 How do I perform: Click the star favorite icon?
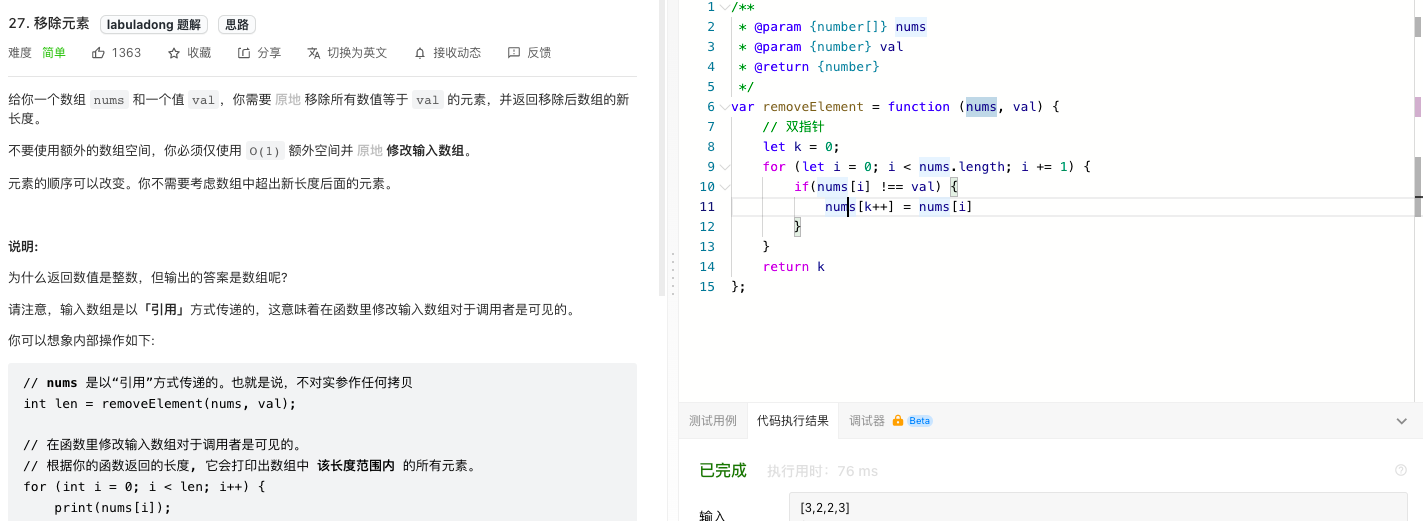pos(174,53)
